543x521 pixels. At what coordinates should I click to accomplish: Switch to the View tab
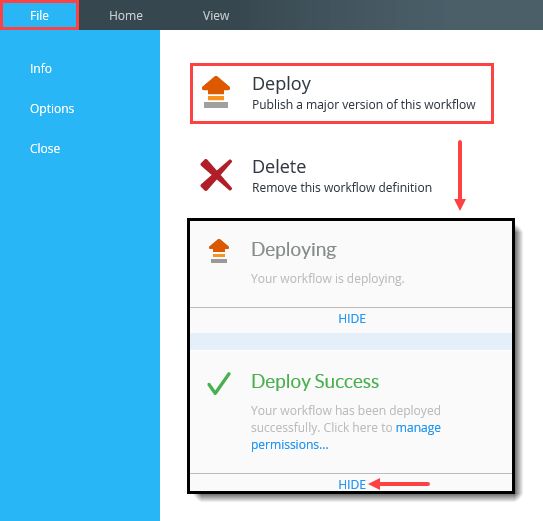coord(216,16)
